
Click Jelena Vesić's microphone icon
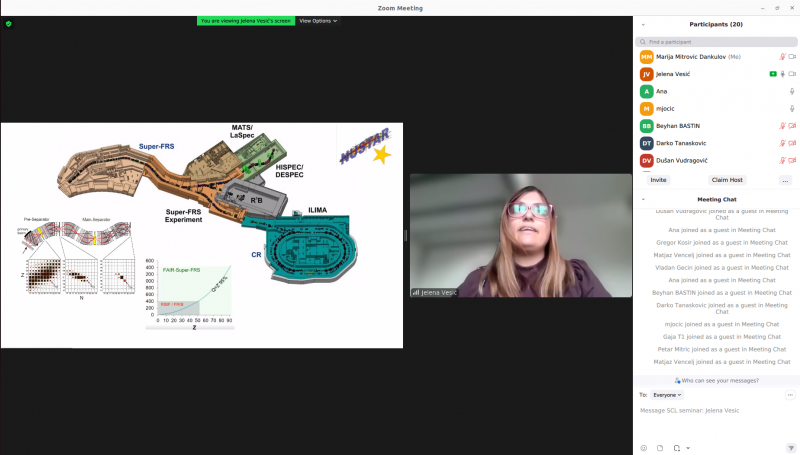tap(783, 74)
